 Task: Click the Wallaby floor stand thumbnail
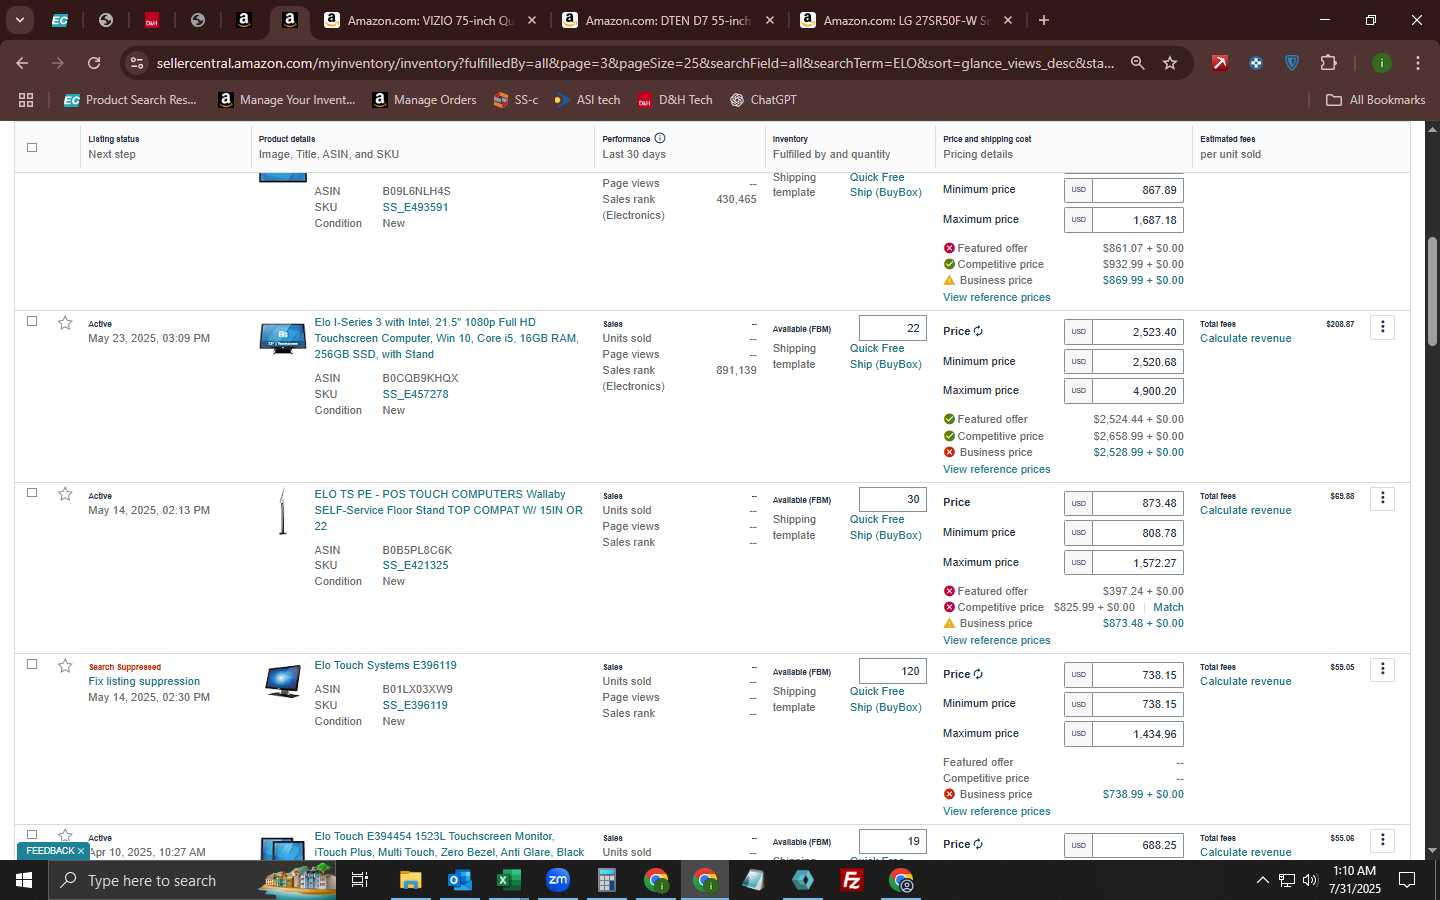[283, 511]
